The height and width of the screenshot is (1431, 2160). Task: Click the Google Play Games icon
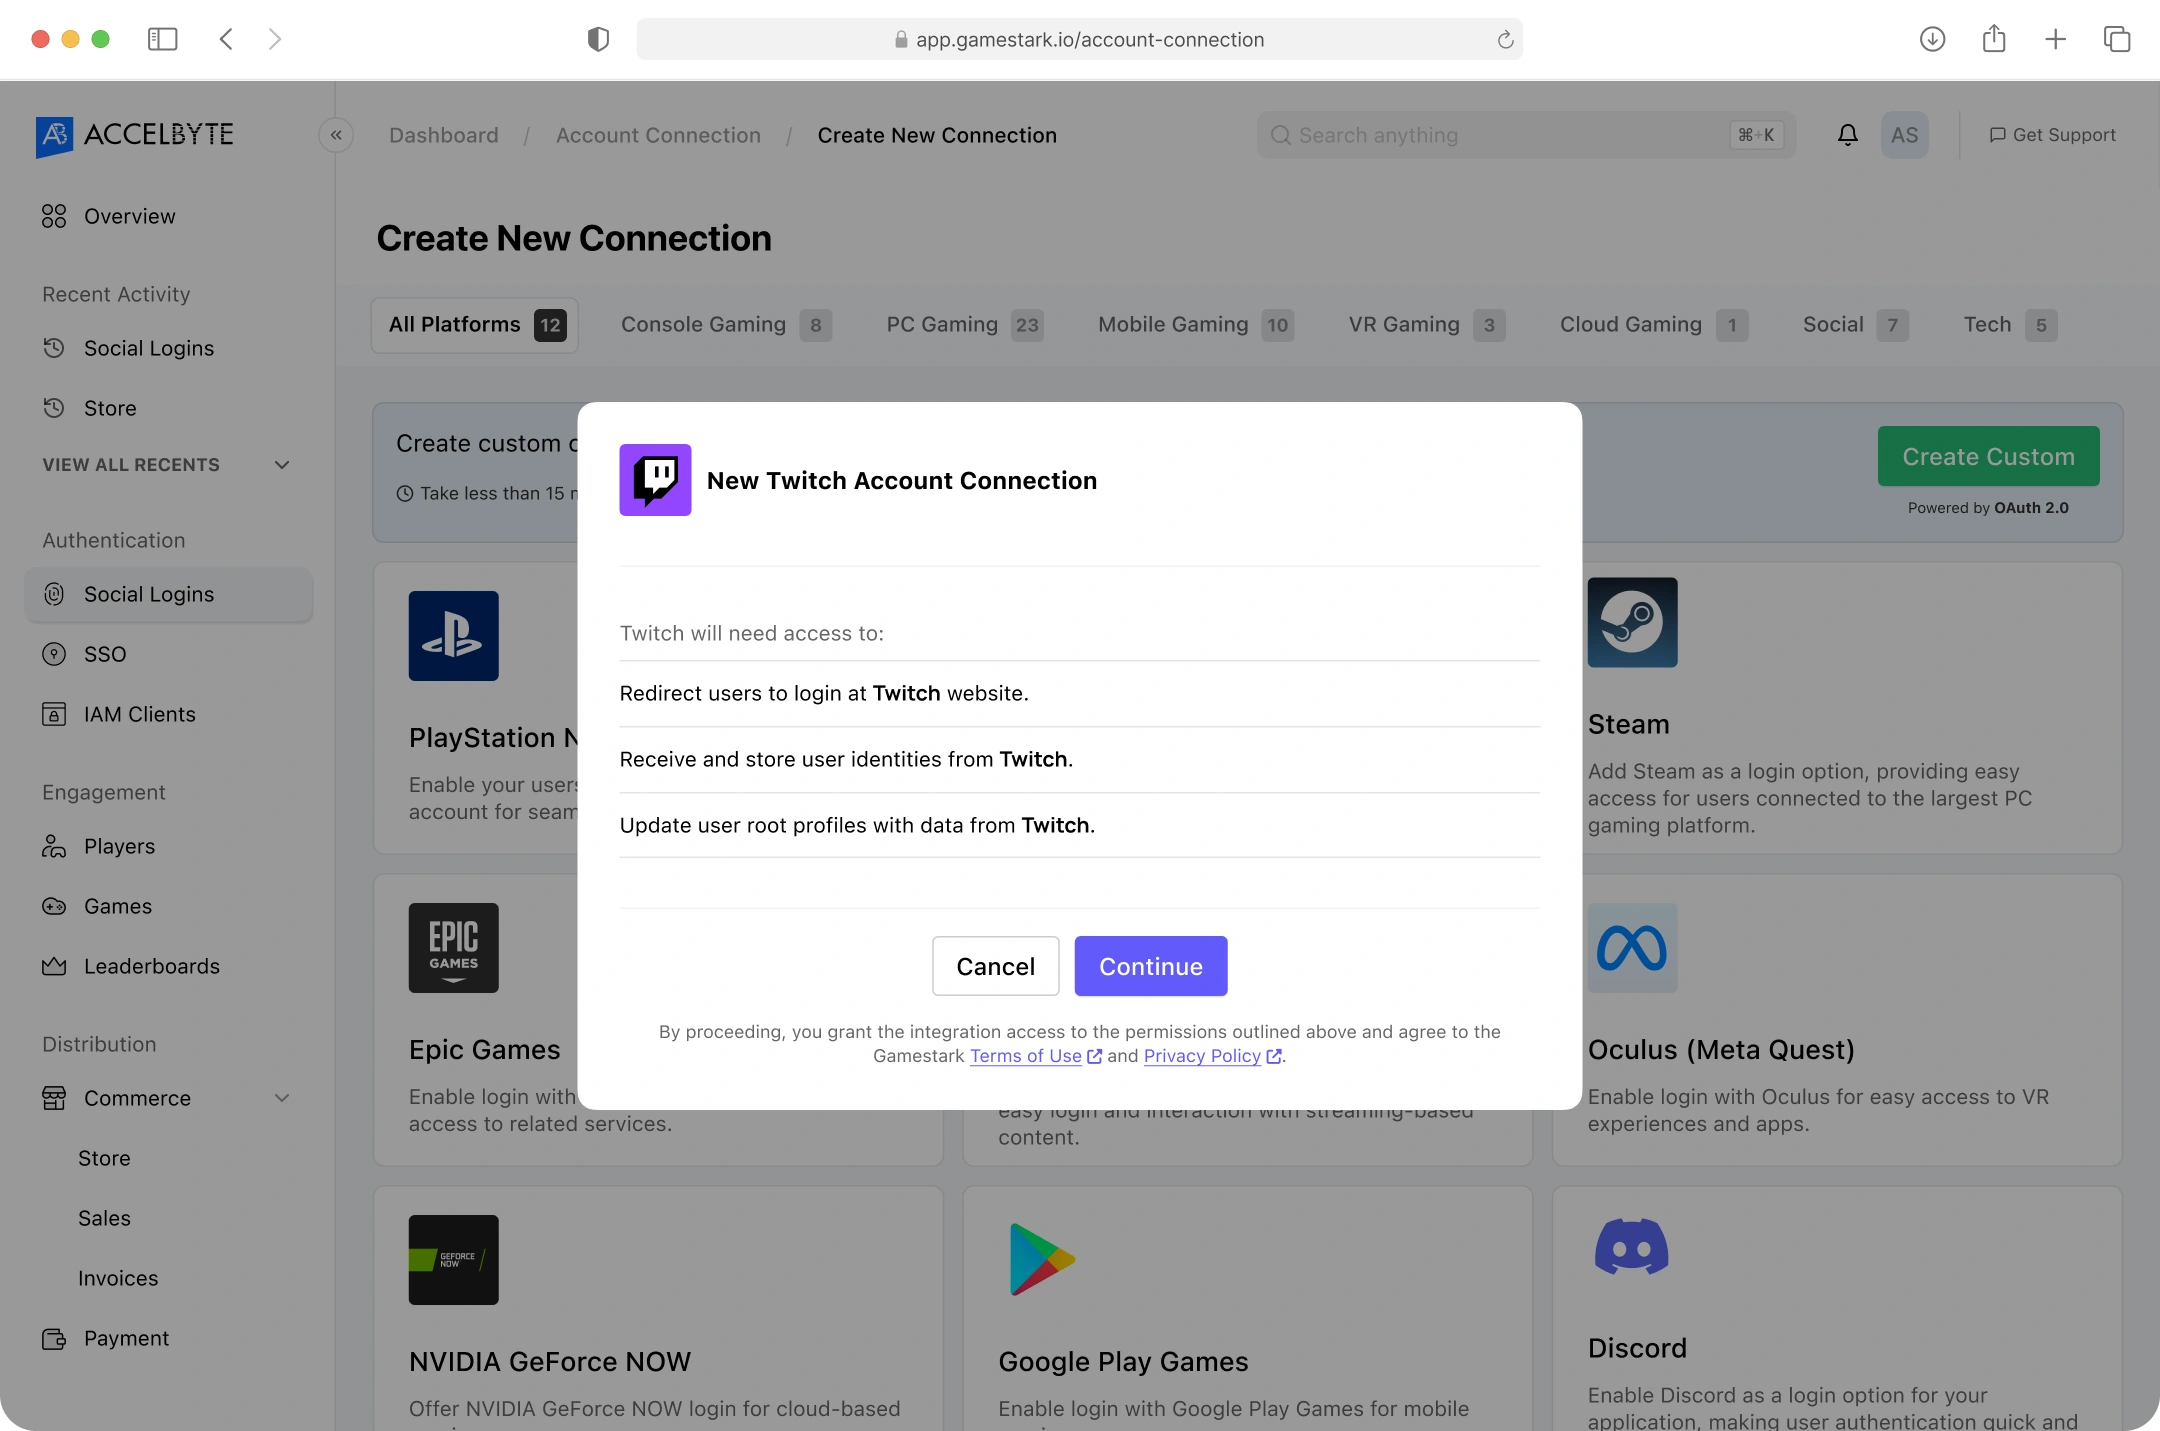(1042, 1259)
